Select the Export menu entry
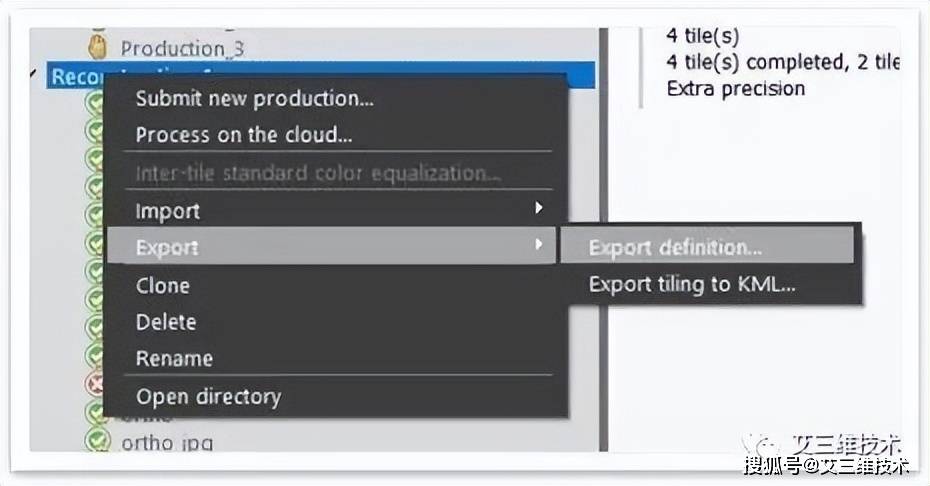The height and width of the screenshot is (486, 930). [332, 246]
